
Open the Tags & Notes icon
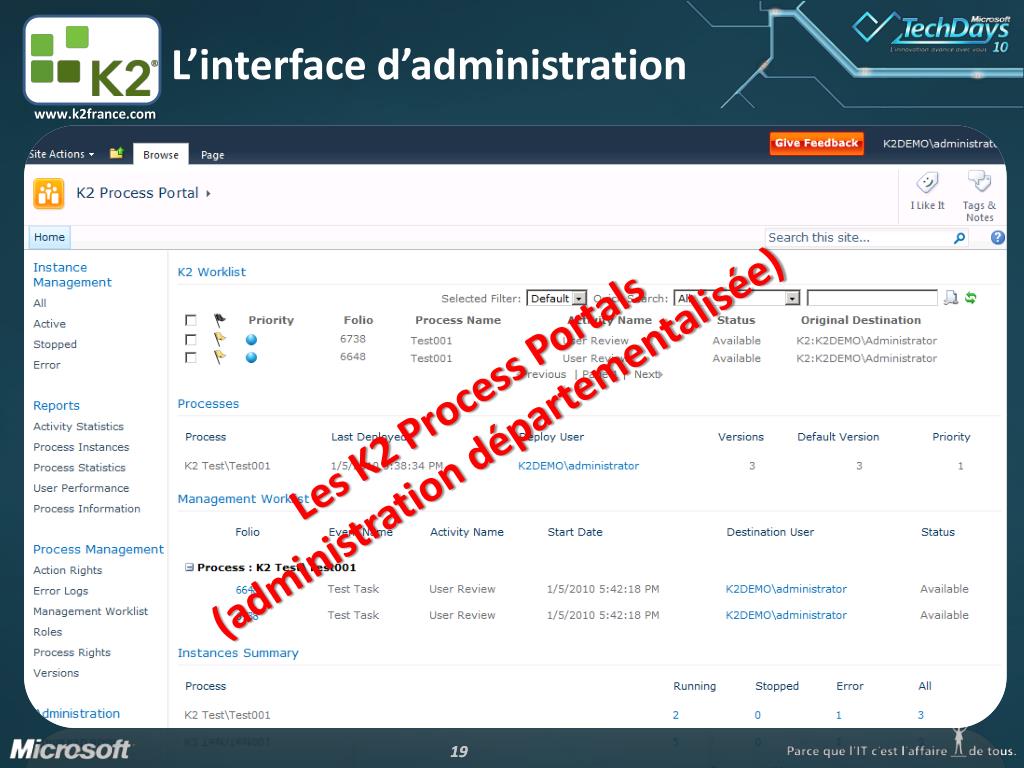click(x=979, y=182)
